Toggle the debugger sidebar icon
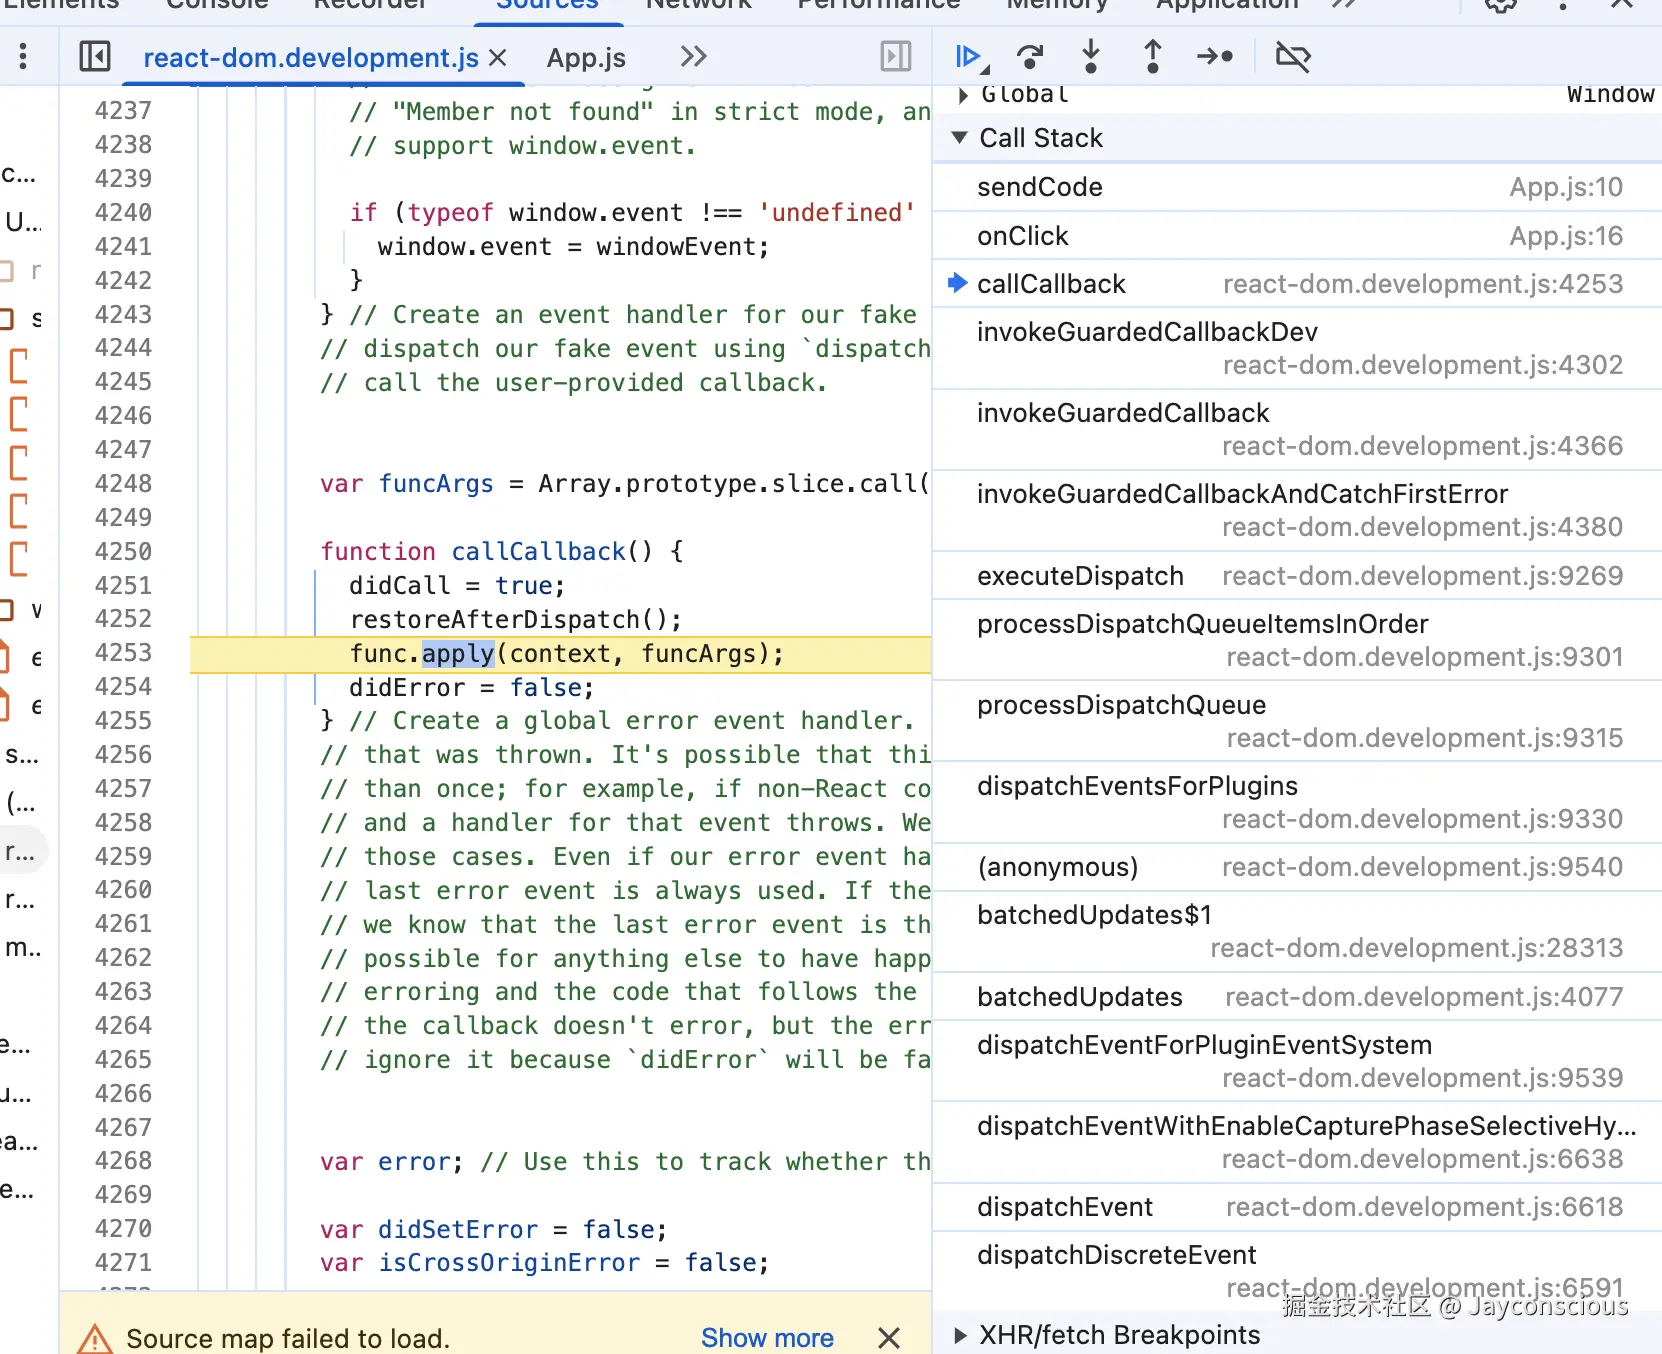 pos(896,56)
